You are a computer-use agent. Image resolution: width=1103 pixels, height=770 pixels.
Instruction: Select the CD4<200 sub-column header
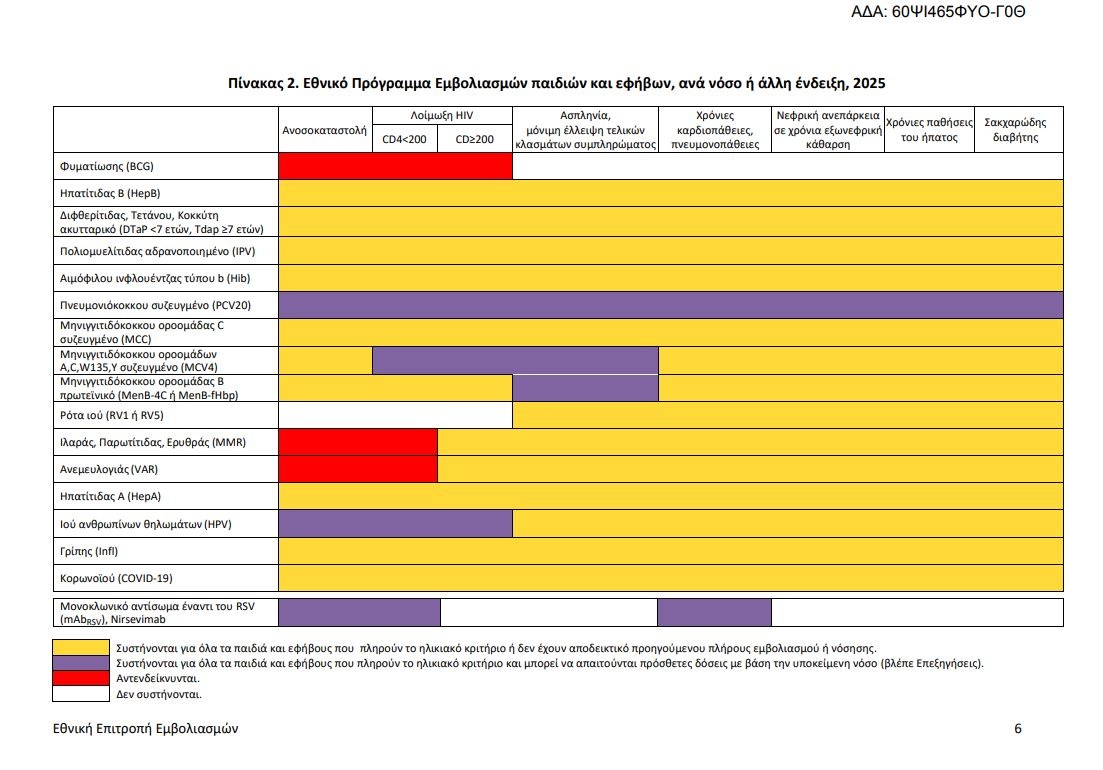point(405,139)
